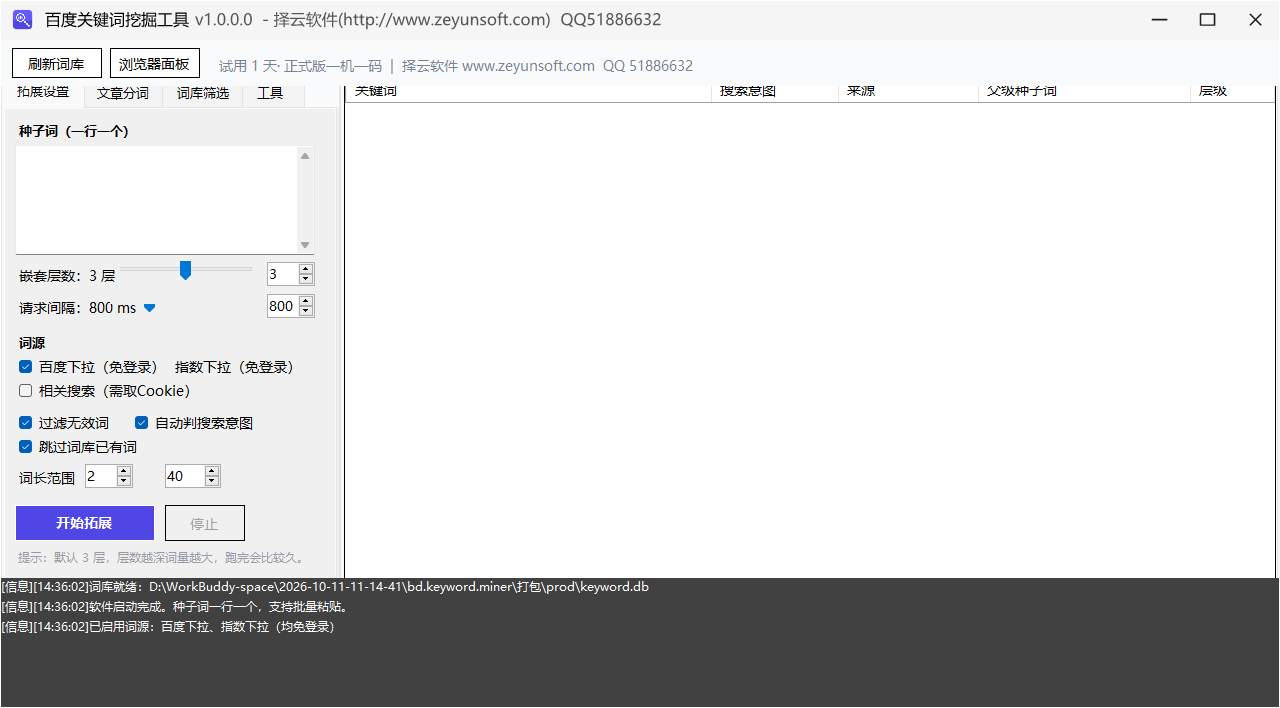Toggle the 自动判搜索意图 checkbox
The image size is (1280, 708).
[142, 423]
